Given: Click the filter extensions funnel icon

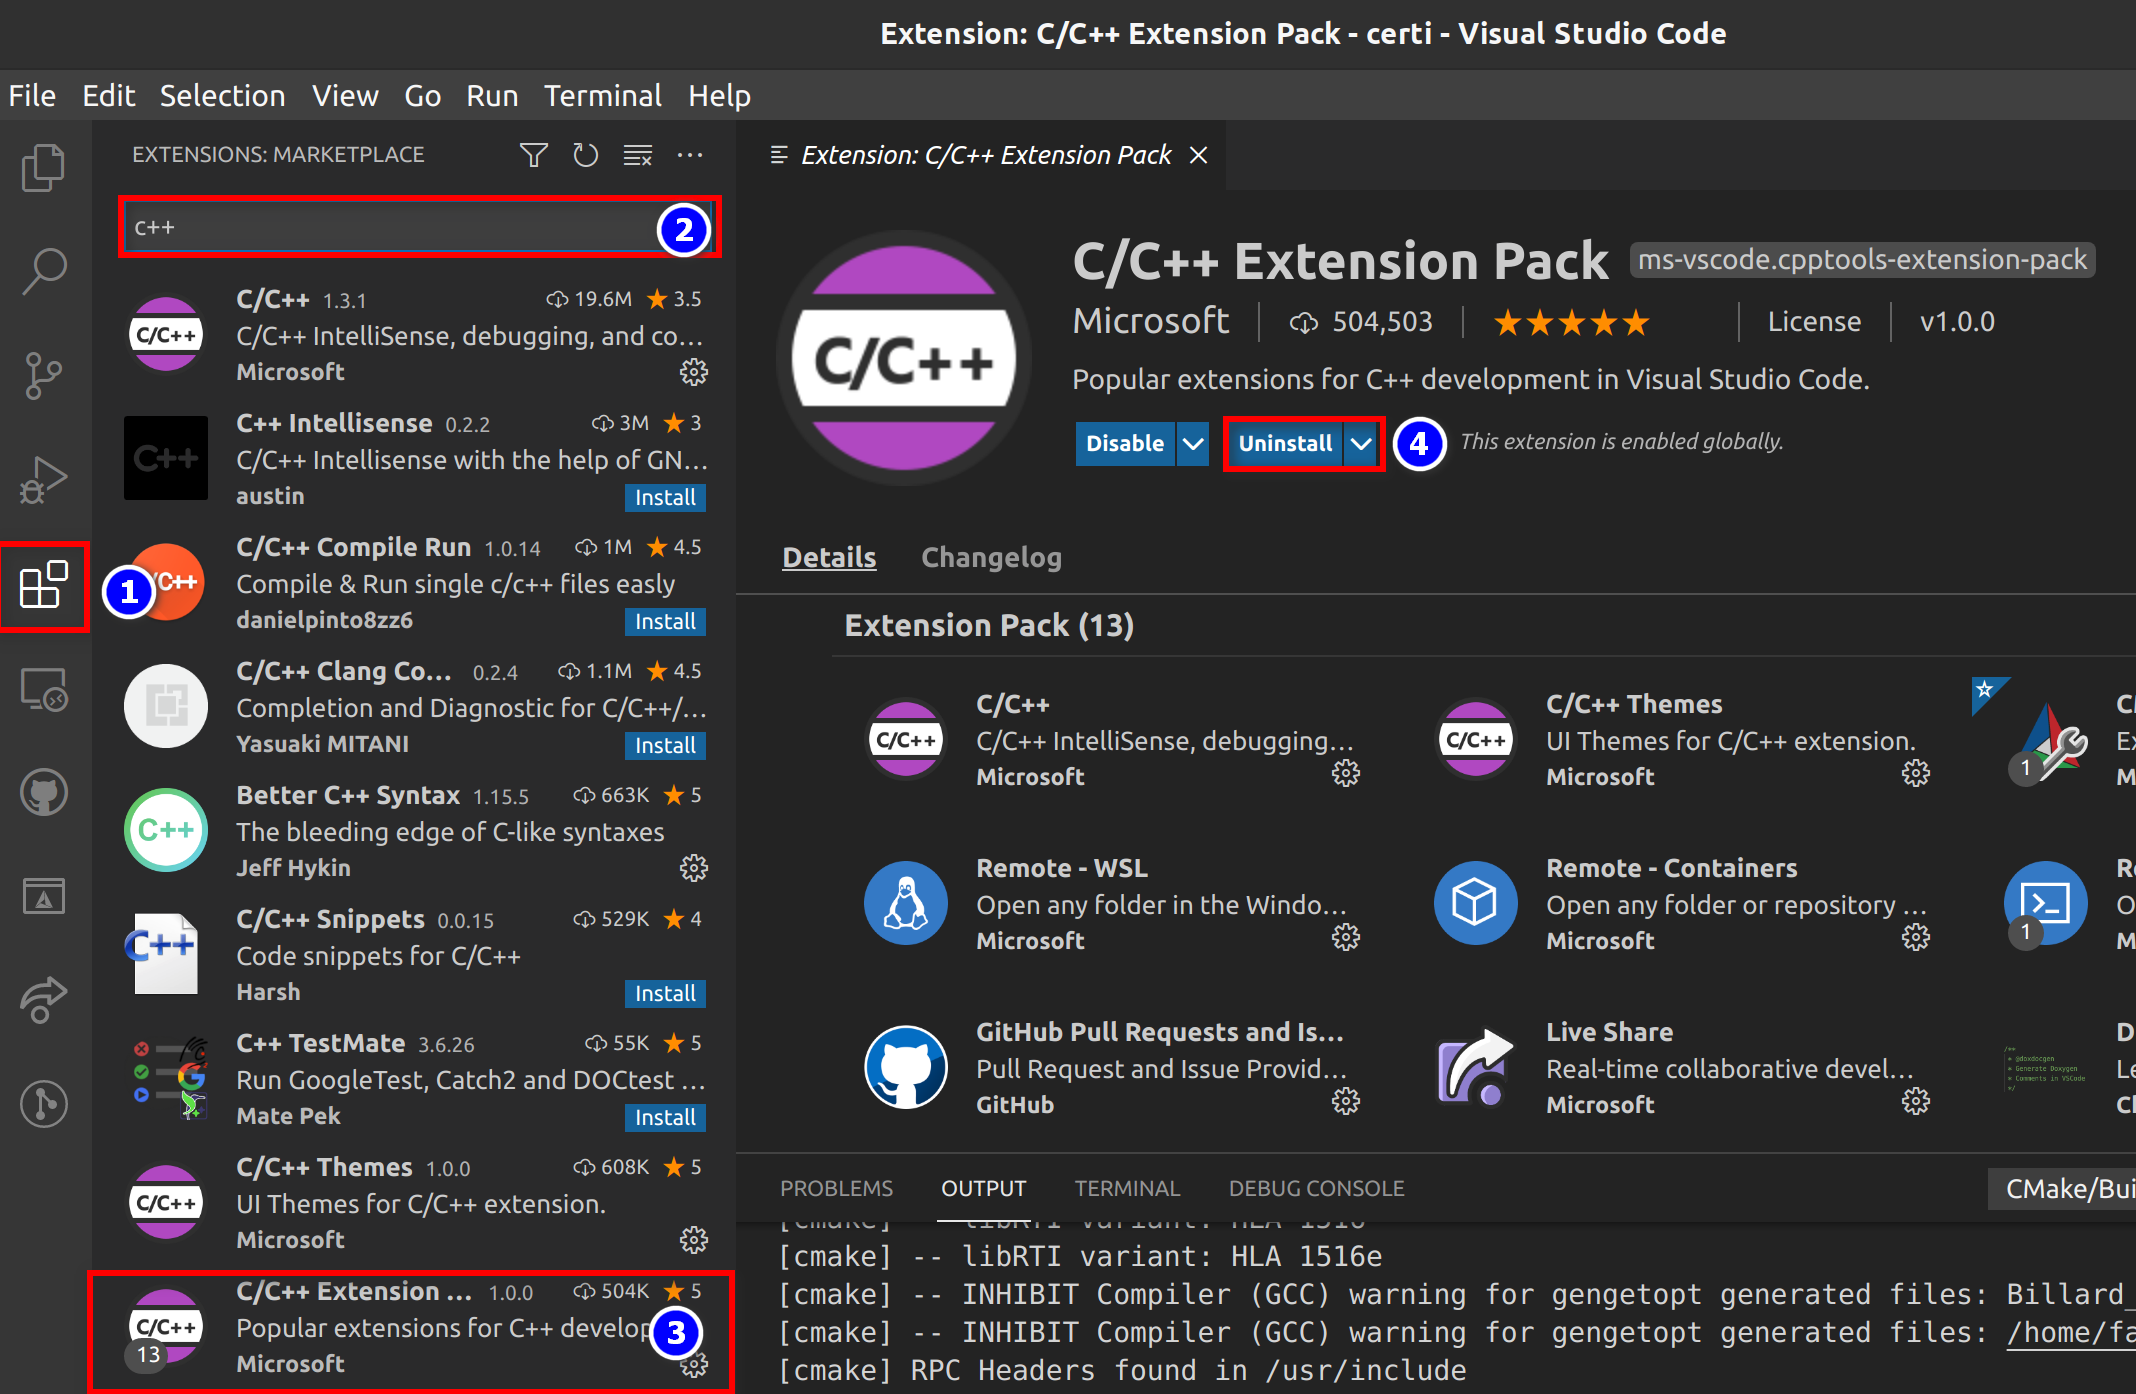Looking at the screenshot, I should [x=533, y=155].
